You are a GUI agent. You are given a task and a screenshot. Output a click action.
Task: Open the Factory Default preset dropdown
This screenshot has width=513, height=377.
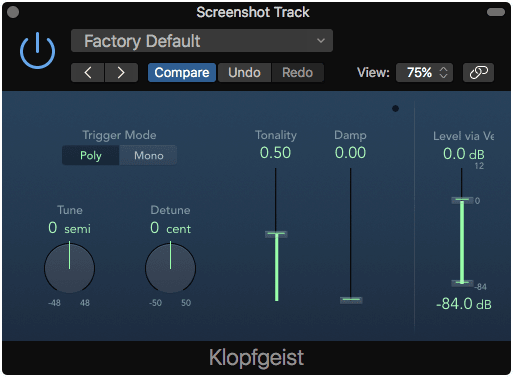tap(202, 41)
